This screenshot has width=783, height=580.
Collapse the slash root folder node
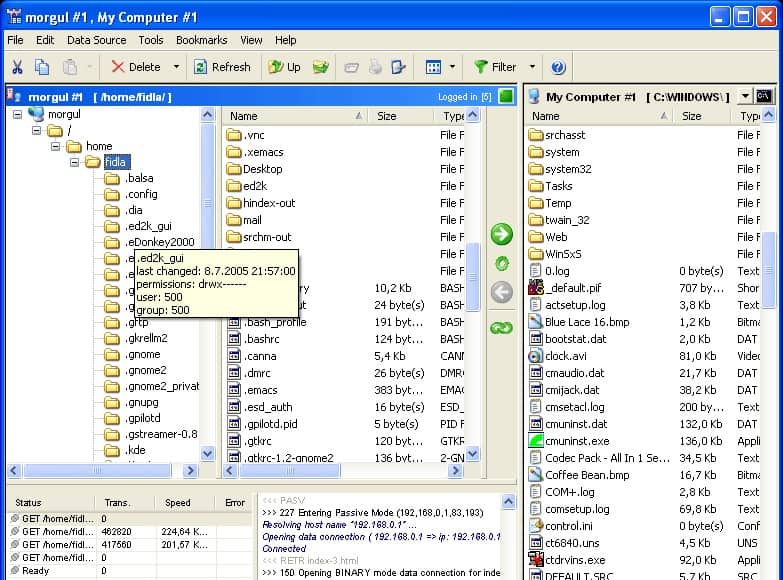(36, 130)
